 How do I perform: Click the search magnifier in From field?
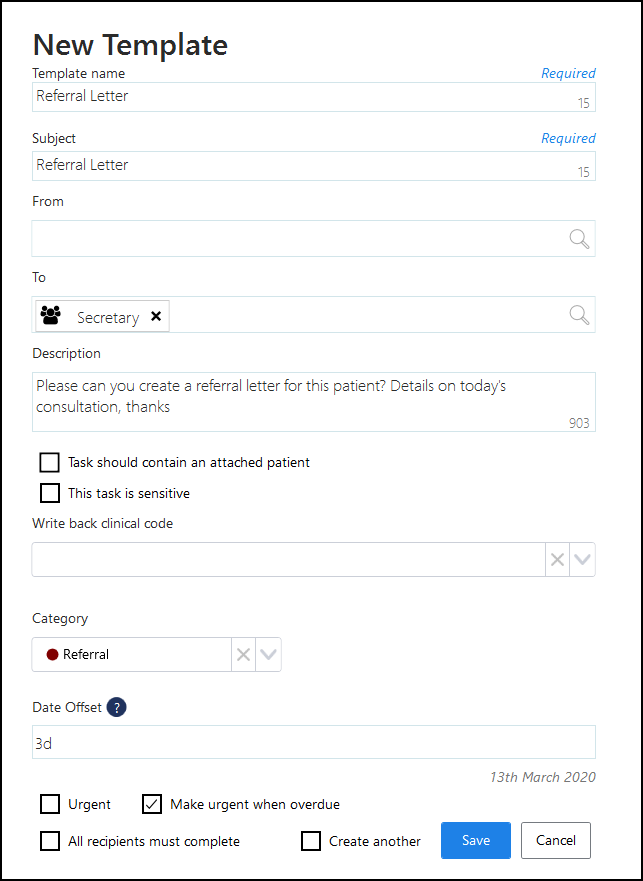point(579,238)
